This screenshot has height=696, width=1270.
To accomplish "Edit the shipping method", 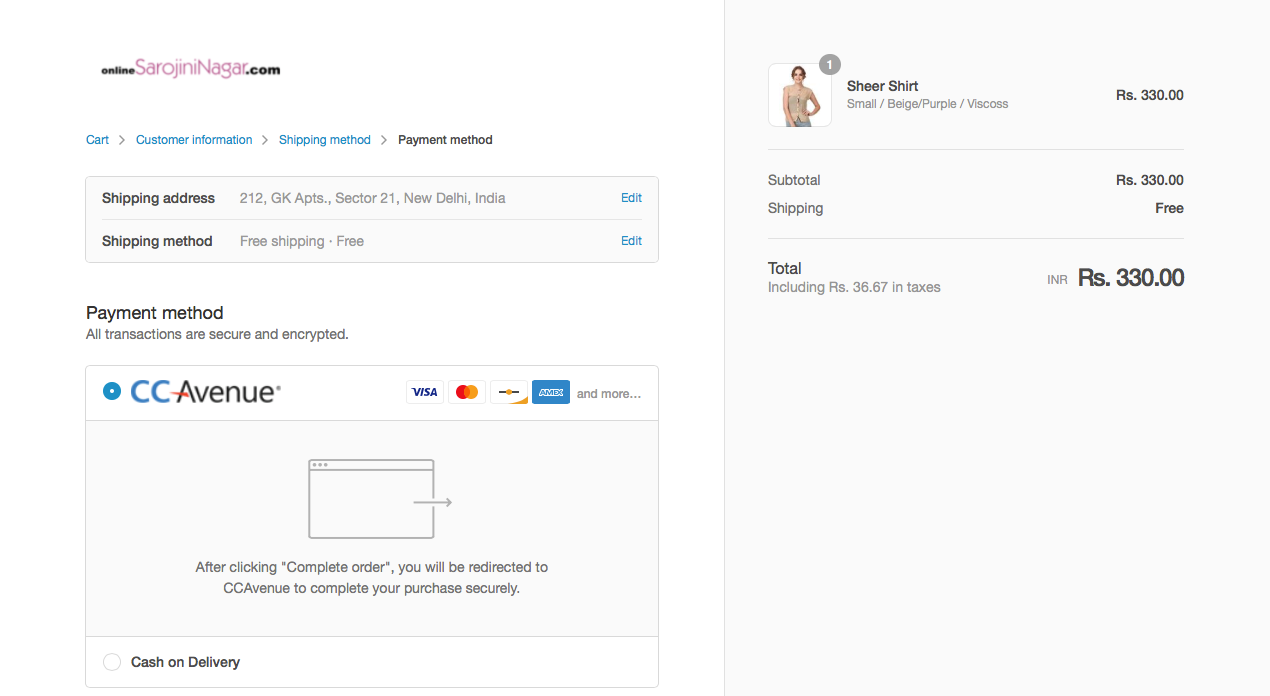I will coord(631,241).
